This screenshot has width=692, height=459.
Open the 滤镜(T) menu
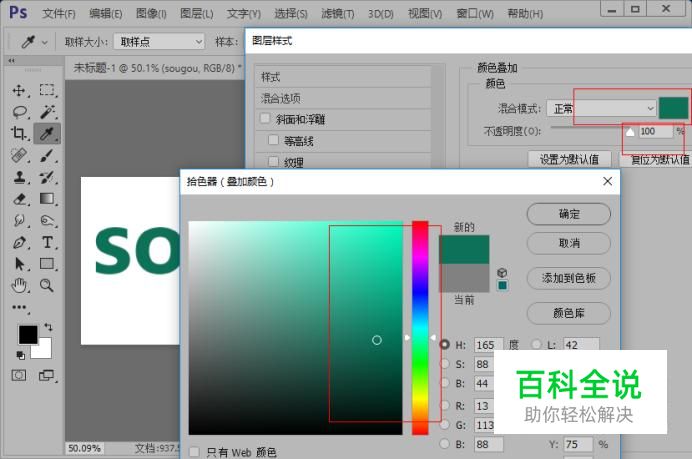pos(338,14)
